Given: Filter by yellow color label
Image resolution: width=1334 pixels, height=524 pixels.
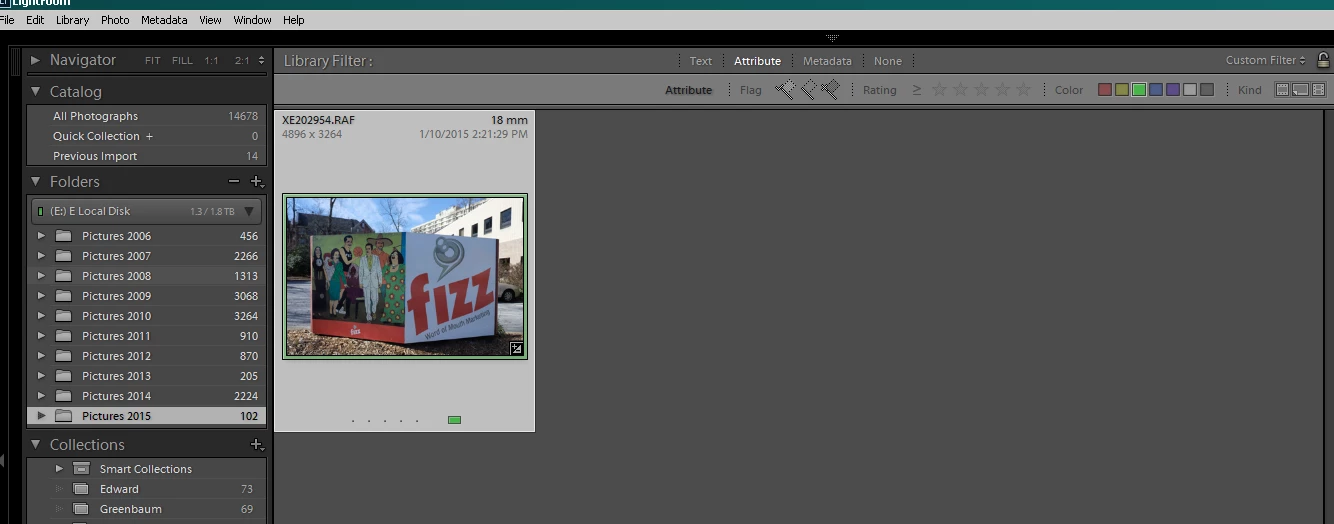Looking at the screenshot, I should 1122,90.
